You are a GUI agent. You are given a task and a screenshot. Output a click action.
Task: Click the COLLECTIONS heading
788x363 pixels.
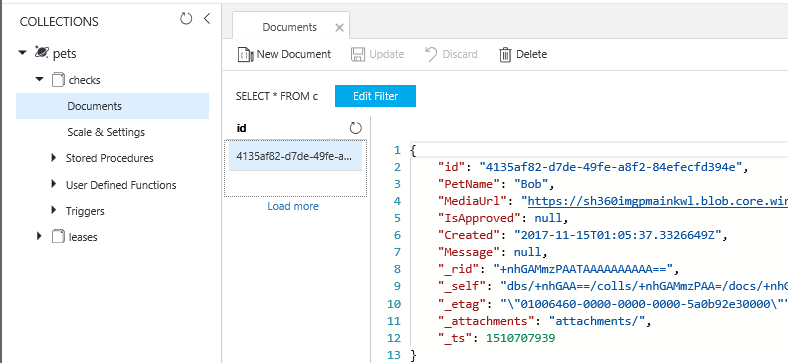pyautogui.click(x=59, y=22)
